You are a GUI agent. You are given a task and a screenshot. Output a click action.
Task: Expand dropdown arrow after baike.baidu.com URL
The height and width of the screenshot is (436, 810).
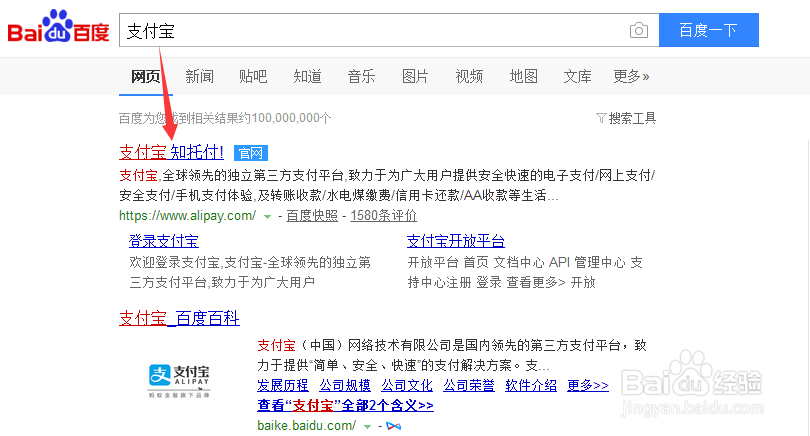(368, 427)
